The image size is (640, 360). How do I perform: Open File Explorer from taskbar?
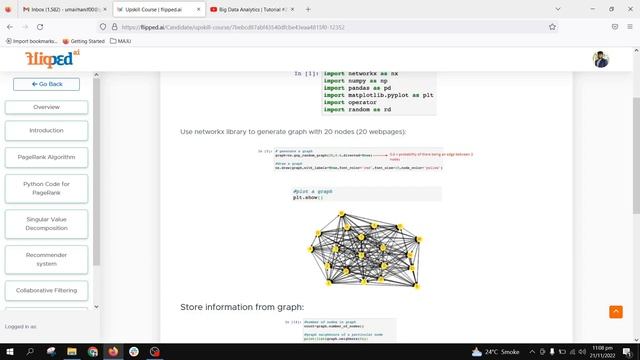tap(72, 351)
